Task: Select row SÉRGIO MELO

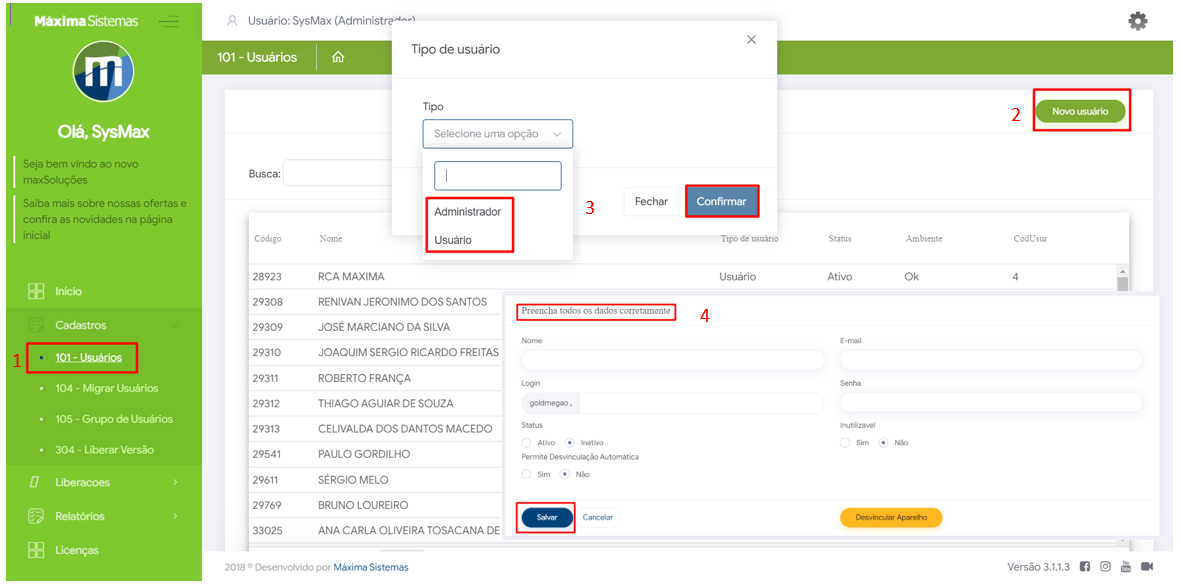Action: [x=376, y=479]
